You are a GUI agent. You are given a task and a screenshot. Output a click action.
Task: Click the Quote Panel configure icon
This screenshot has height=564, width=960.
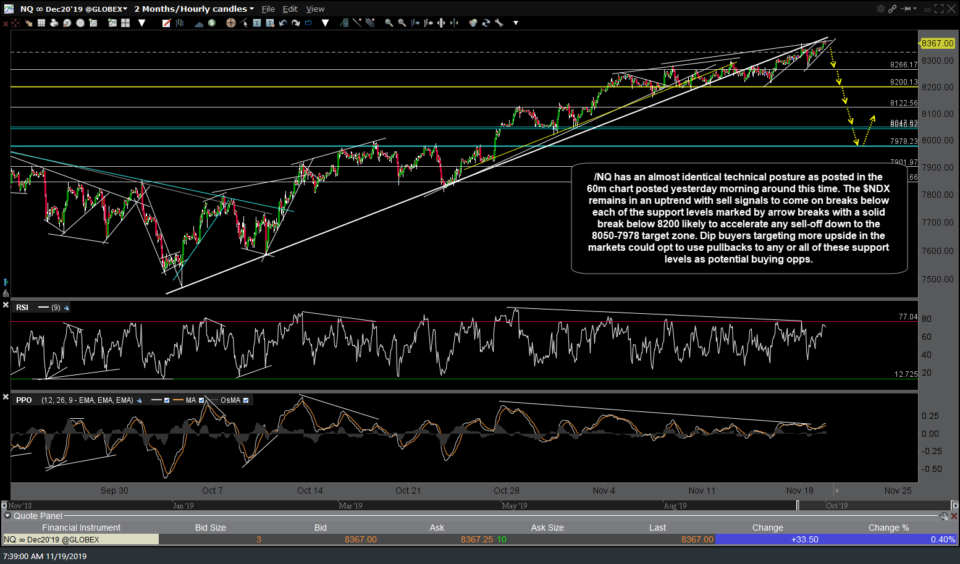click(x=943, y=516)
